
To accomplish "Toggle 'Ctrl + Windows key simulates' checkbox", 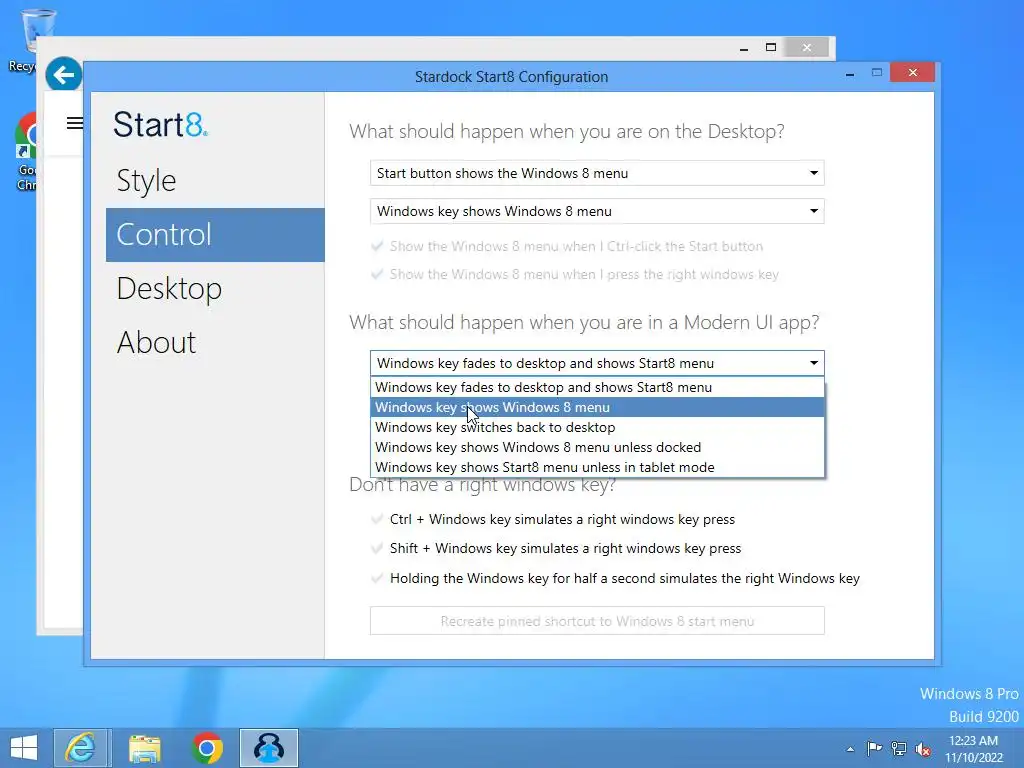I will click(377, 519).
